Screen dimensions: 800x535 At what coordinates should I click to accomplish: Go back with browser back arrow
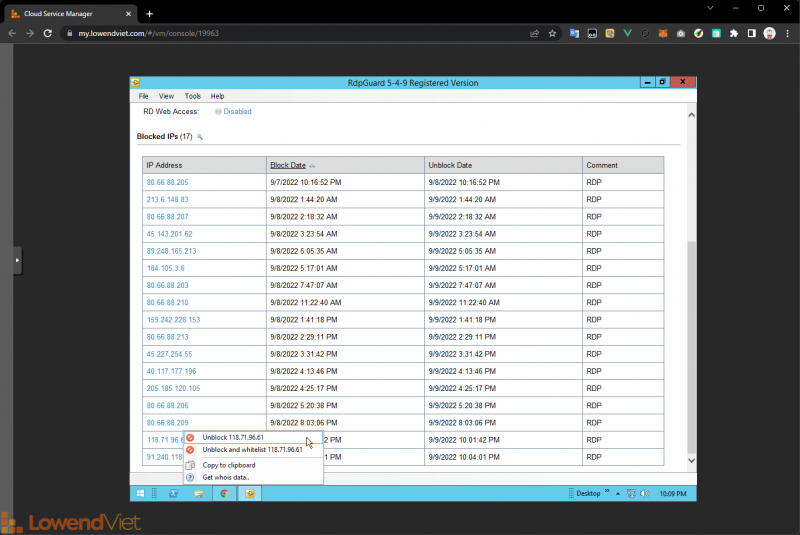[12, 33]
